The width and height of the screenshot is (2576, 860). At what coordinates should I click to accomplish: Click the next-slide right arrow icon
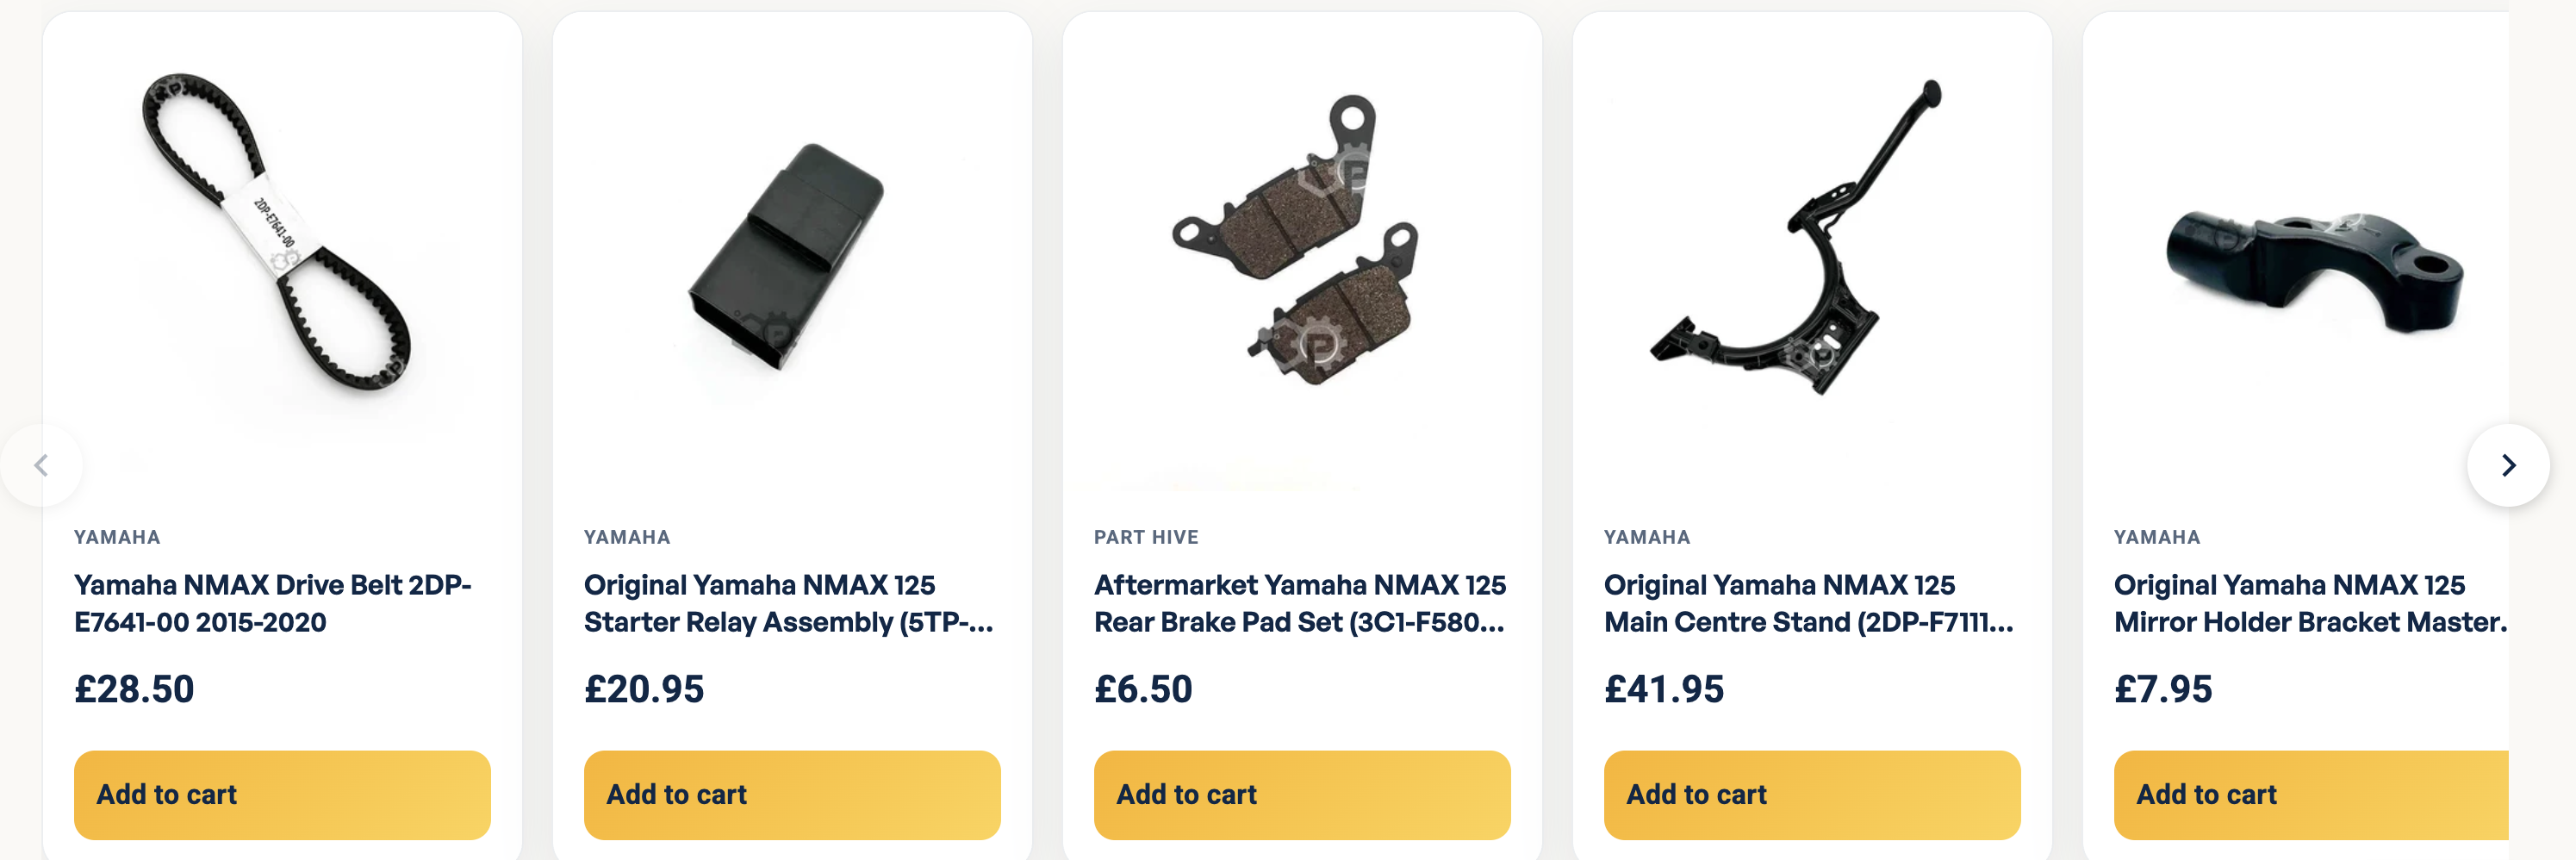(x=2507, y=465)
